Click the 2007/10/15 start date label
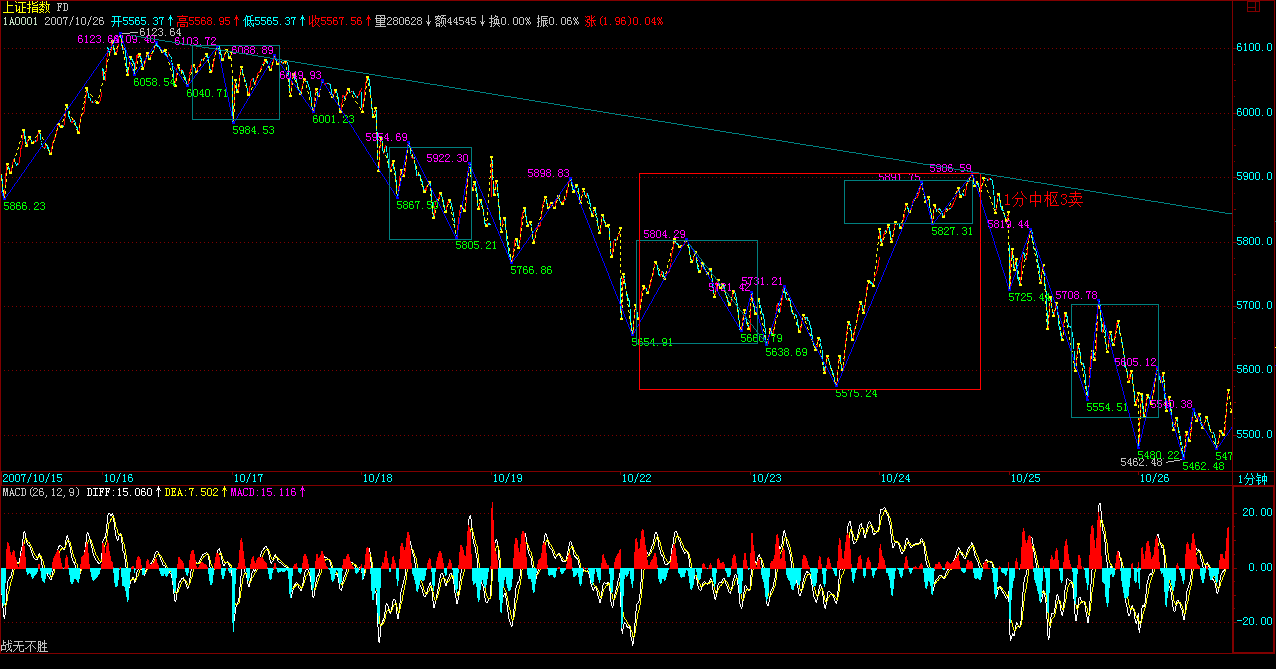The image size is (1276, 669). click(32, 479)
